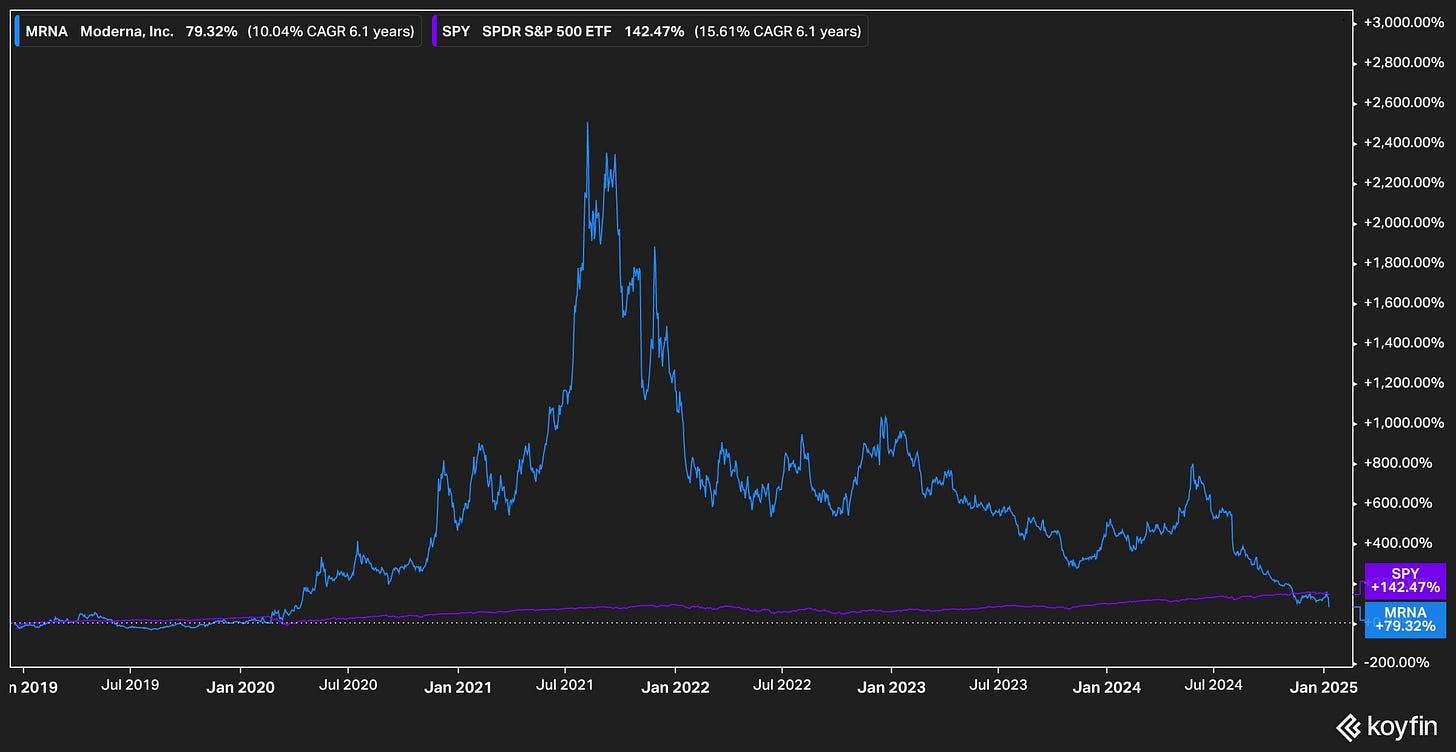Click the Jan 2025 x-axis label

[1322, 687]
